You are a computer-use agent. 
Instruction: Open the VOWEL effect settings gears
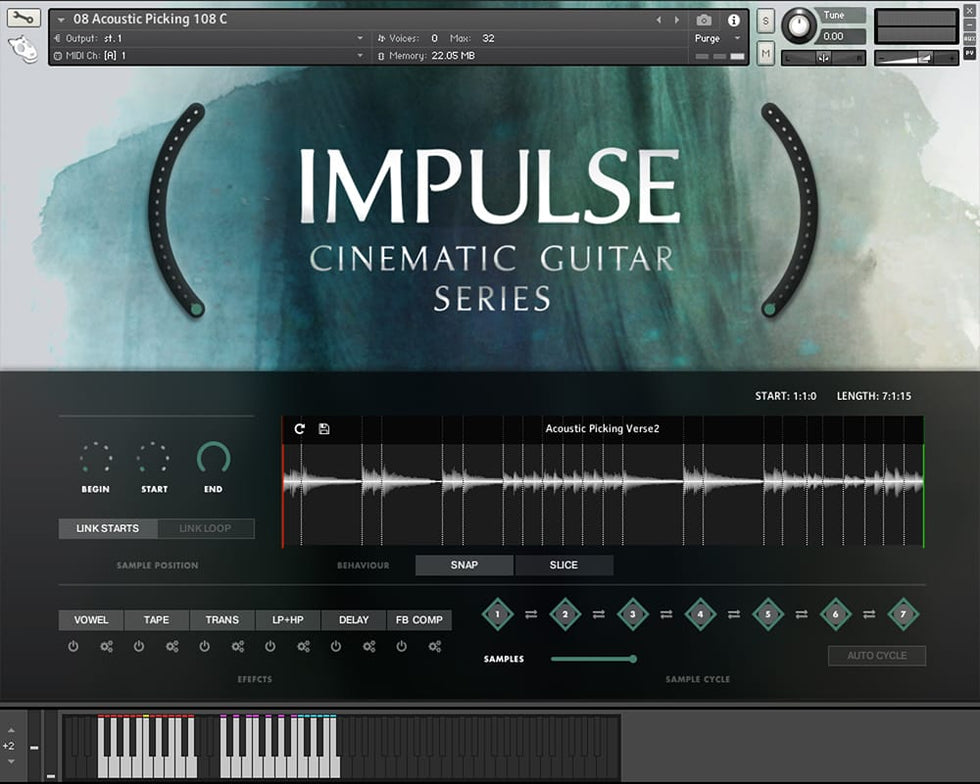[x=107, y=647]
